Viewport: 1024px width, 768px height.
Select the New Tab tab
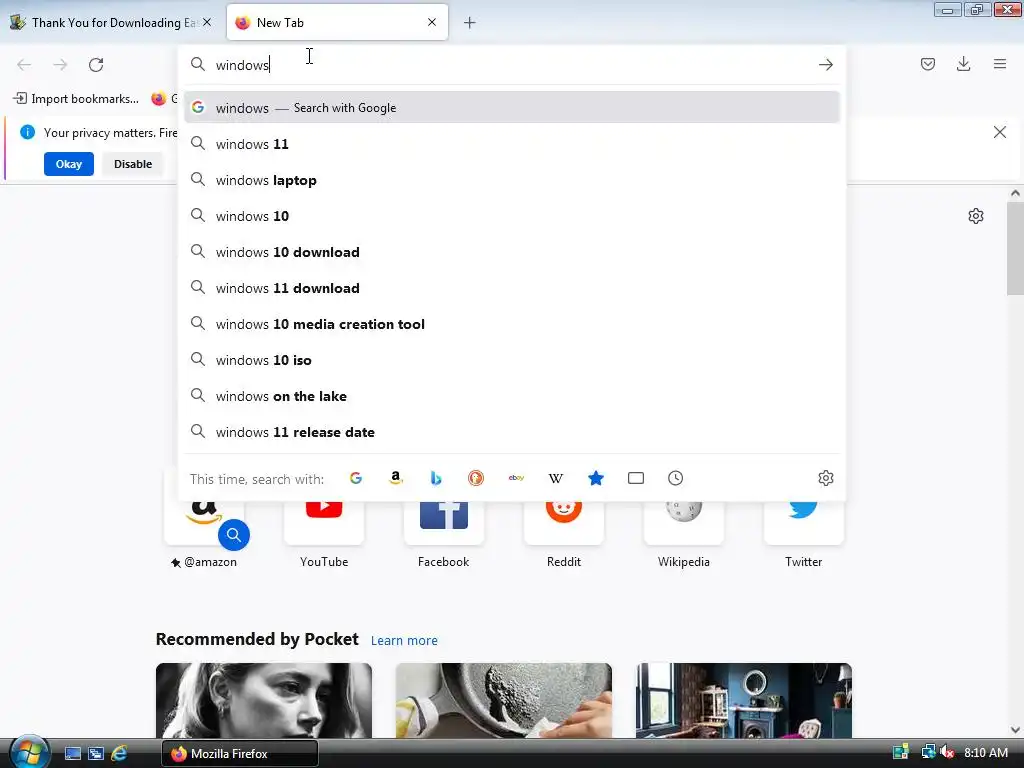[x=337, y=23]
